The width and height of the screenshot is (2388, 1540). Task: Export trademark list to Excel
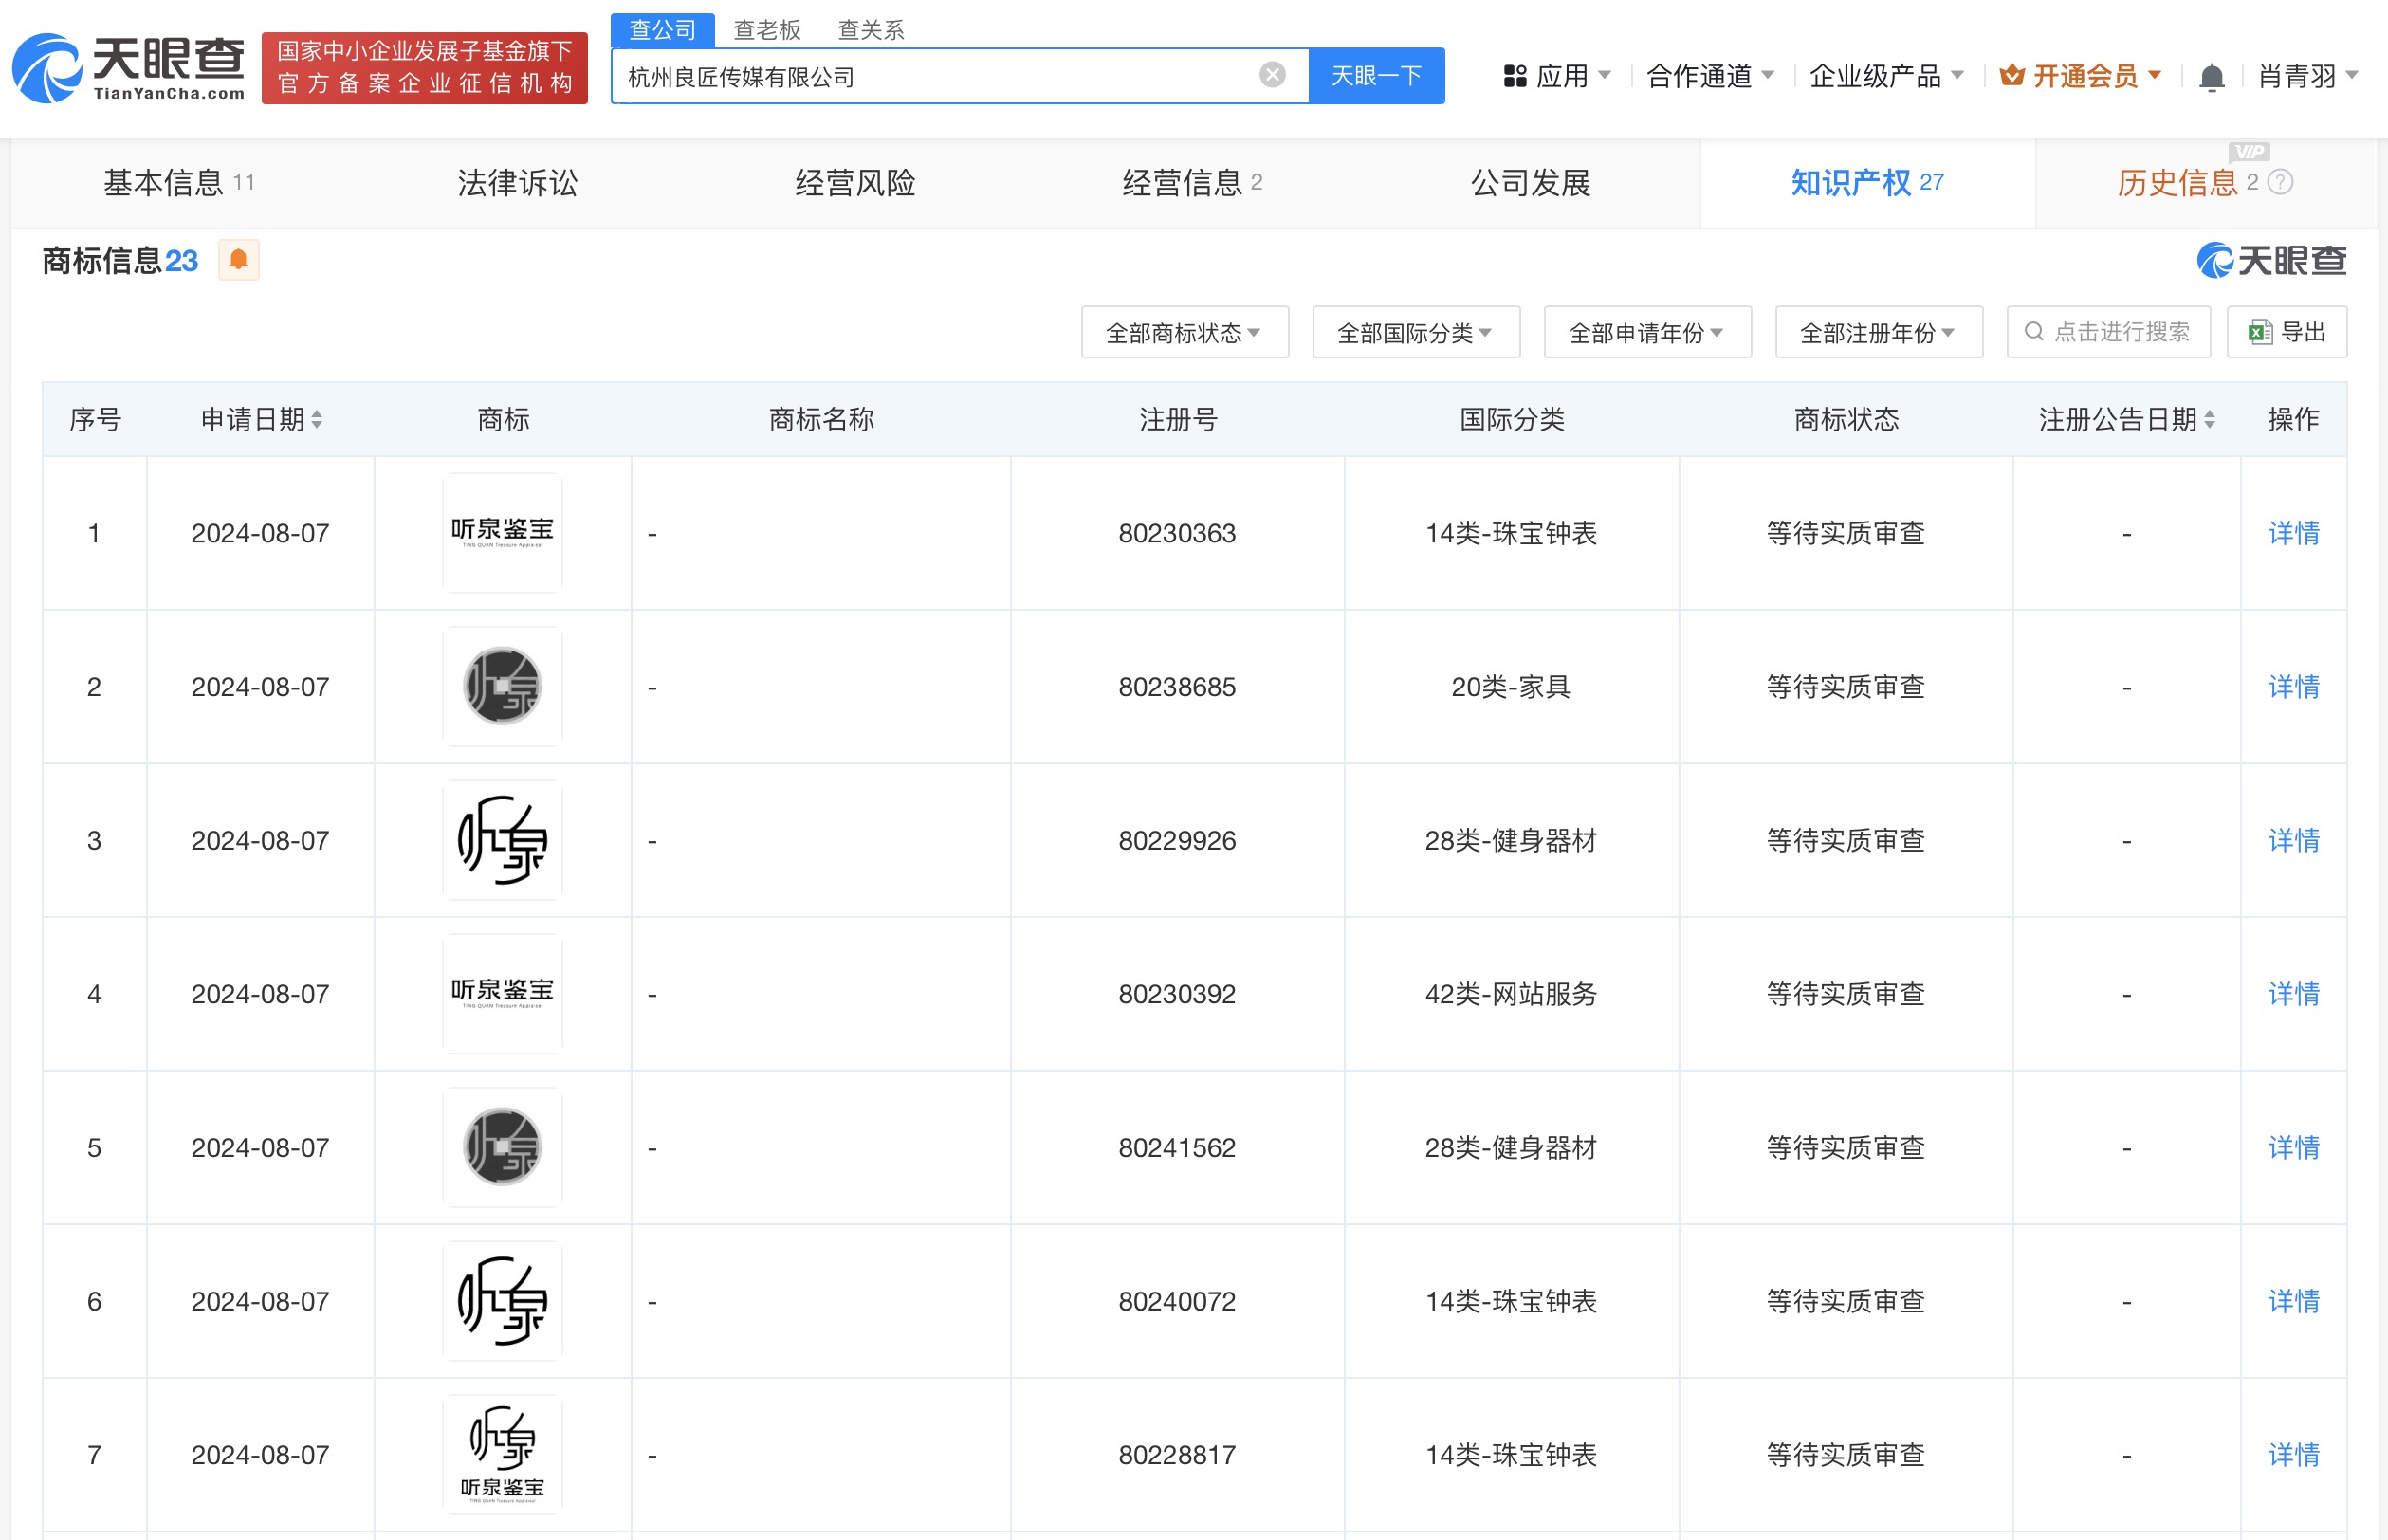pos(2287,332)
